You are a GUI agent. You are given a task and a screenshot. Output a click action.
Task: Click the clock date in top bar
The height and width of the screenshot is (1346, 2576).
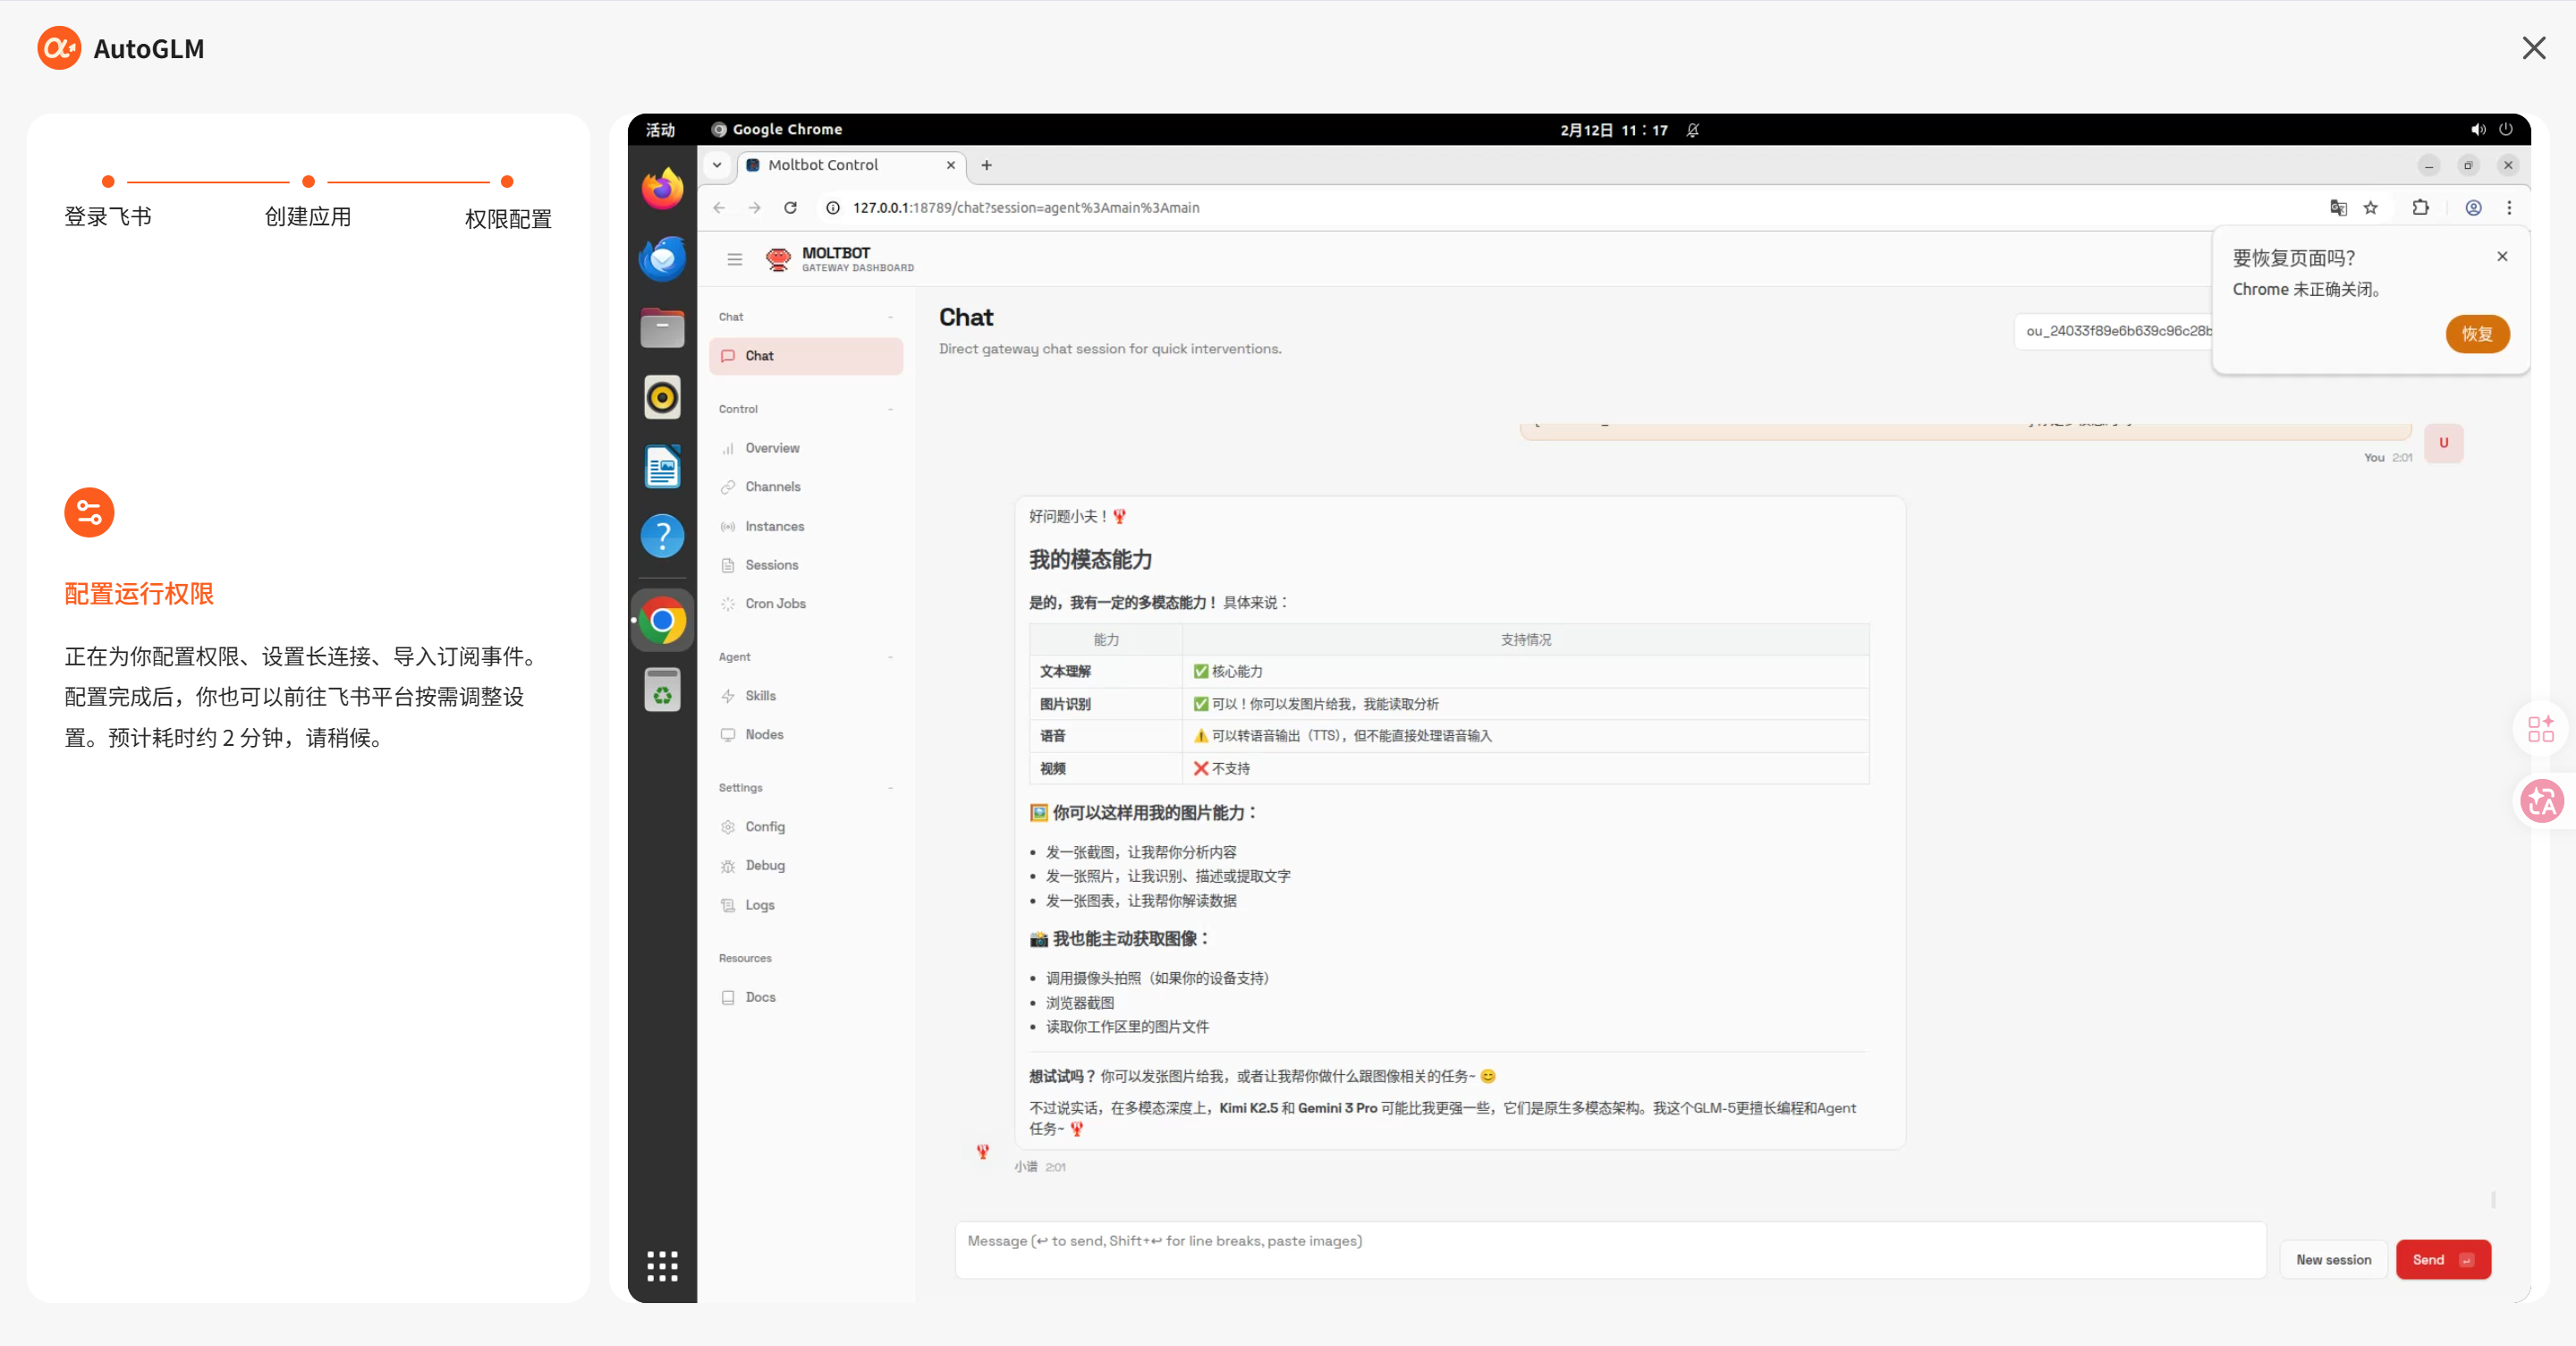click(1613, 130)
